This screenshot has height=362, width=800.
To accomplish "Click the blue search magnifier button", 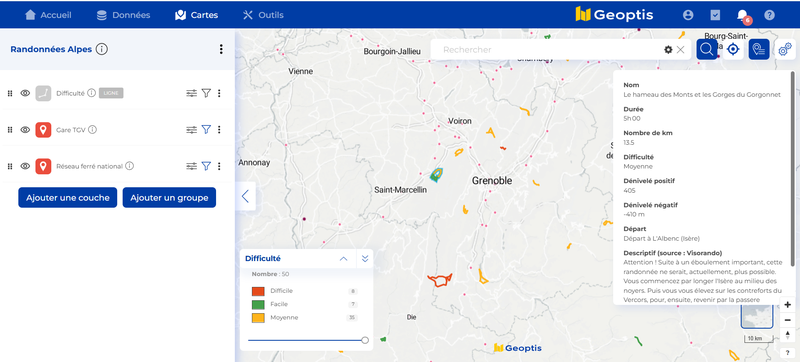I will coord(707,49).
